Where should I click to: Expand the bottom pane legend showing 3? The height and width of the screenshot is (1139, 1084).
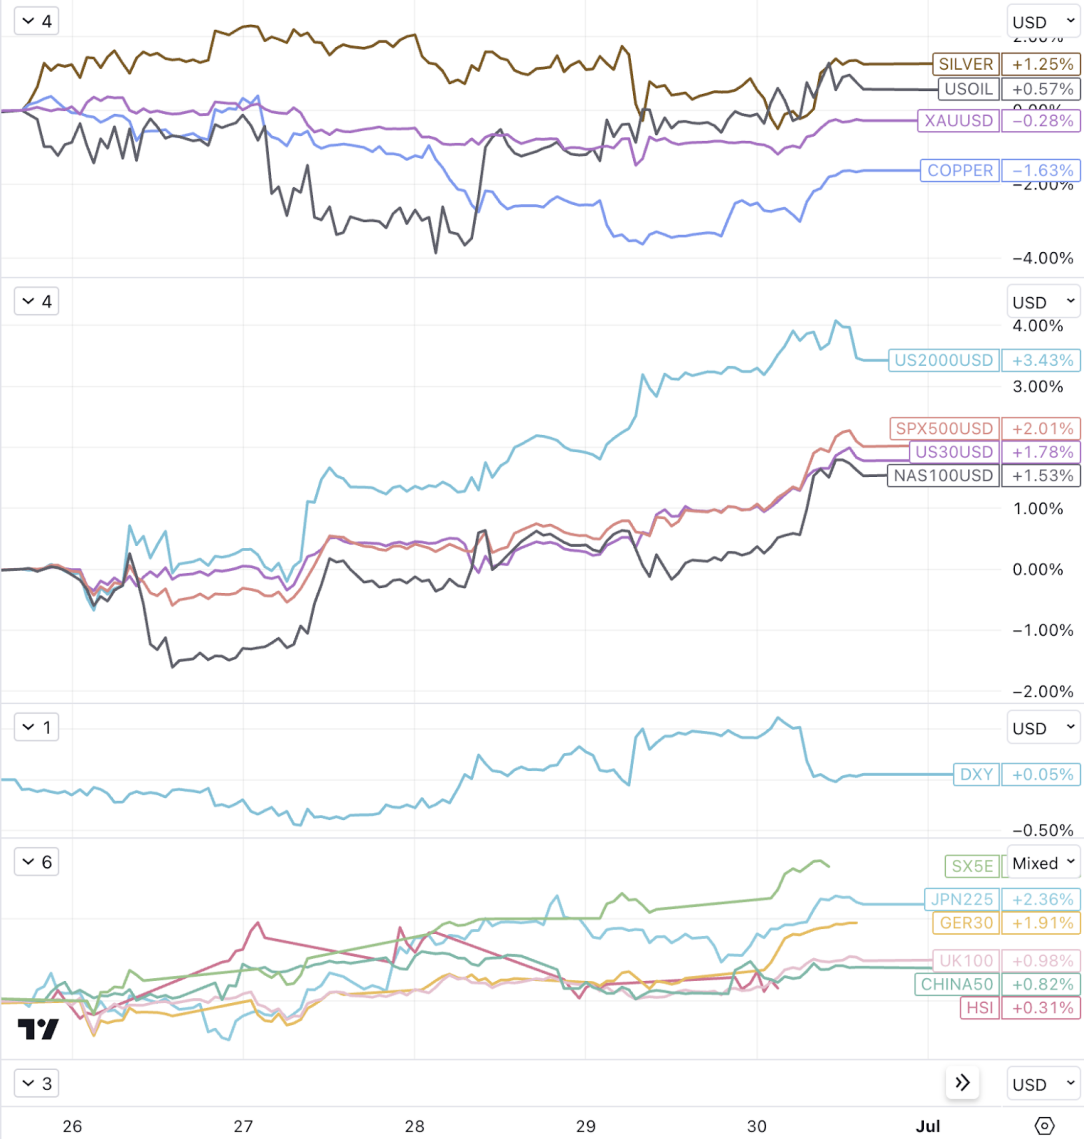(36, 1083)
